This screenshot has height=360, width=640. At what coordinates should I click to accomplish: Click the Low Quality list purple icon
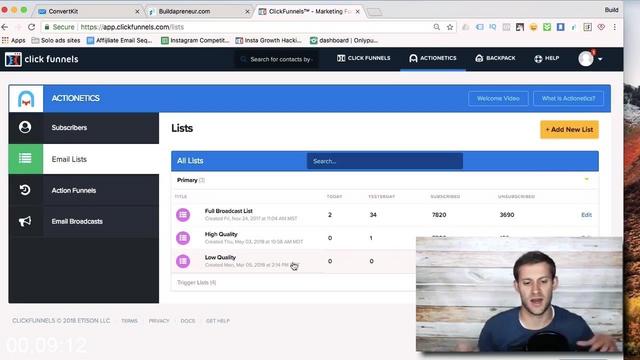(x=183, y=261)
